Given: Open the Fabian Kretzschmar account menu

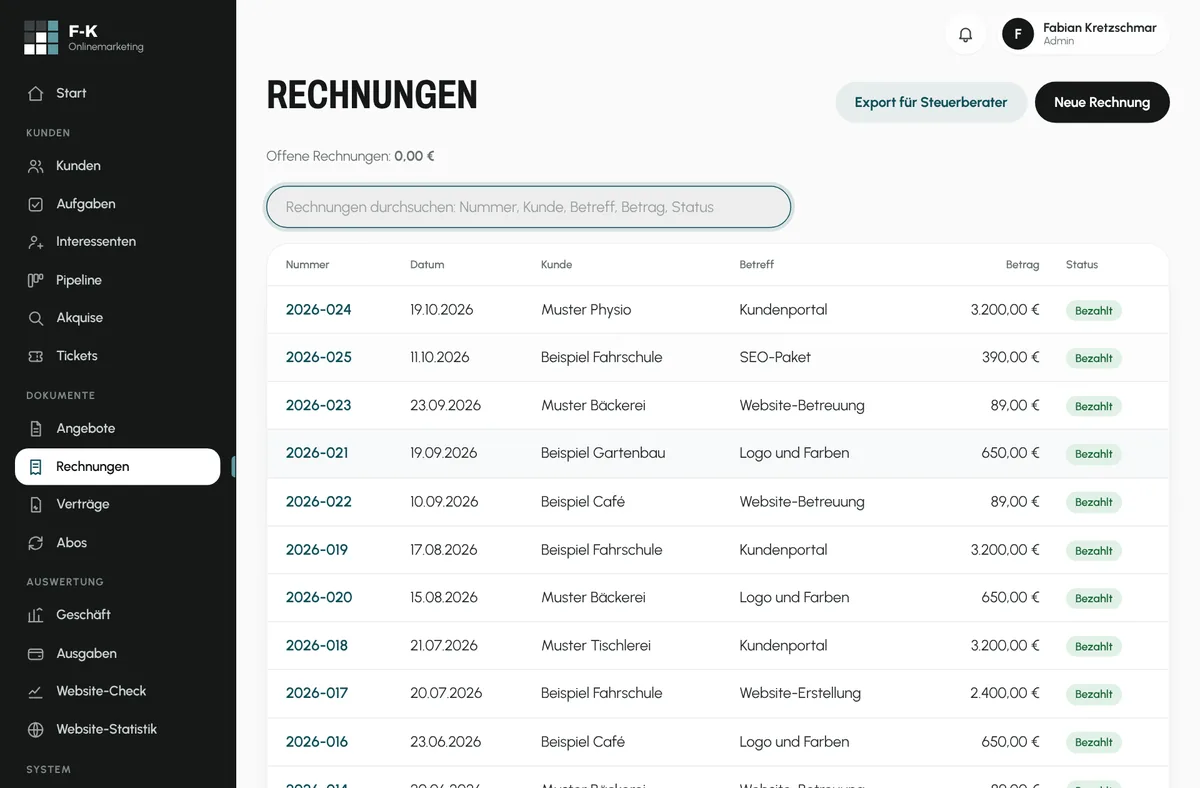Looking at the screenshot, I should tap(1085, 34).
